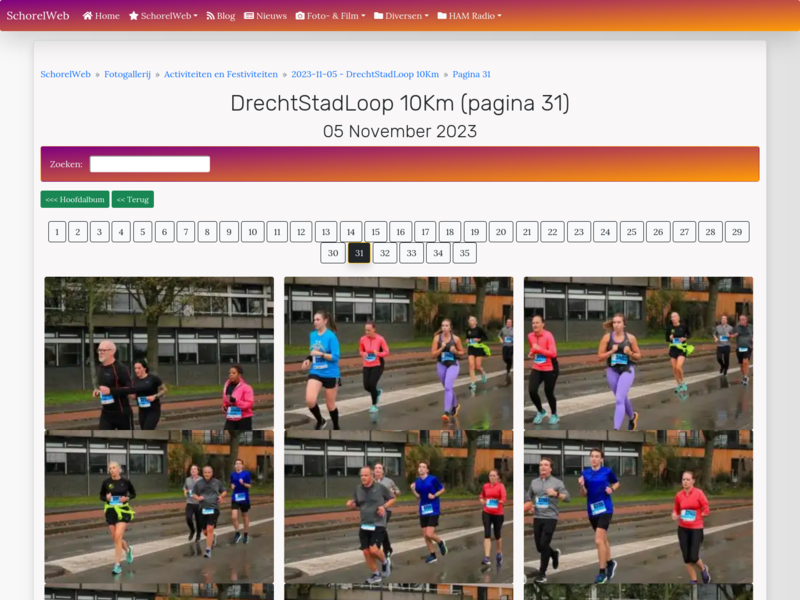
Task: Open photo of grey-haired man in black
Action: point(159,353)
